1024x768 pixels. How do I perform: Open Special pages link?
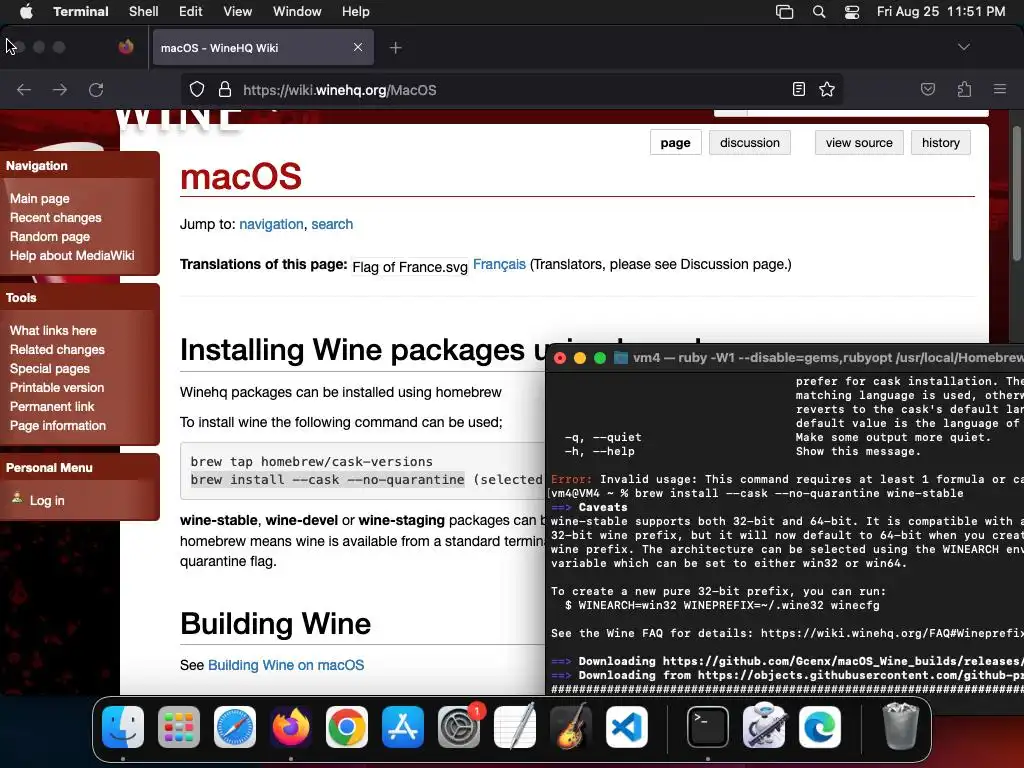(50, 368)
